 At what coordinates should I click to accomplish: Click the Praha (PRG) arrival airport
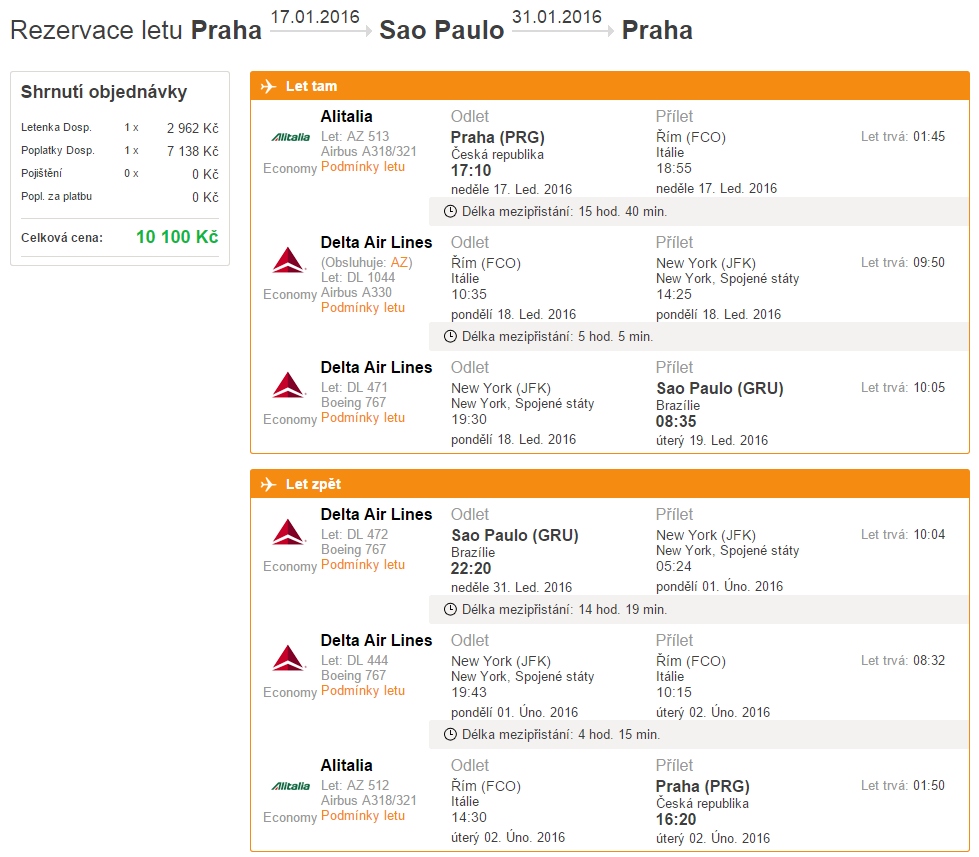click(702, 786)
